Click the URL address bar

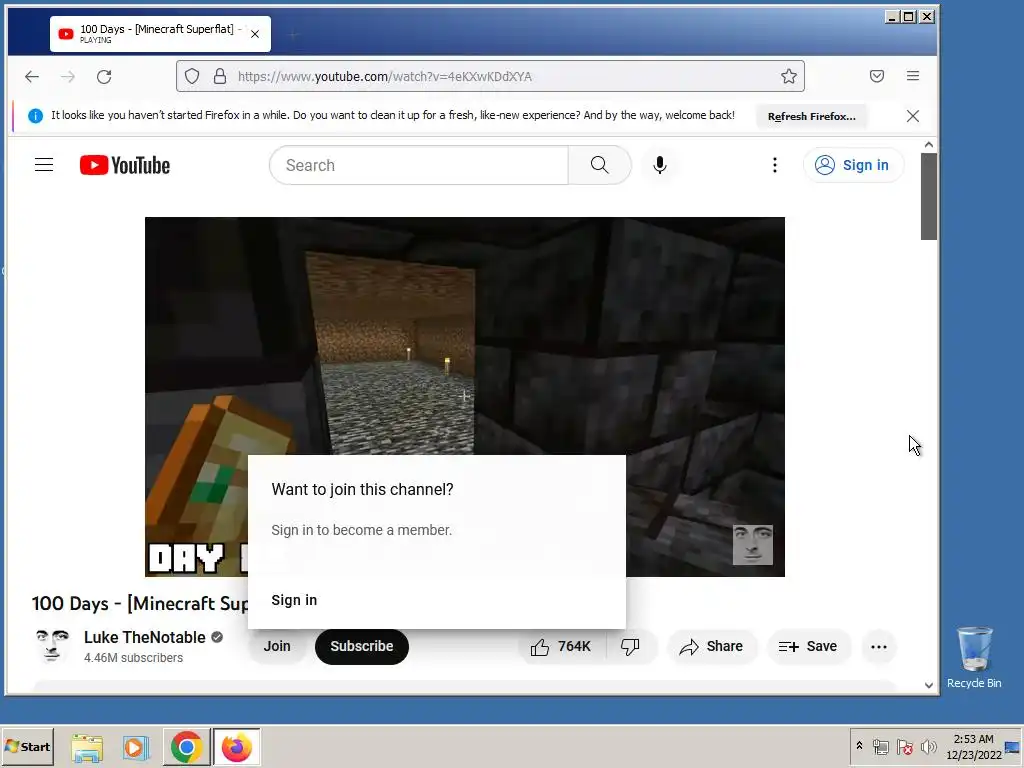tap(490, 76)
